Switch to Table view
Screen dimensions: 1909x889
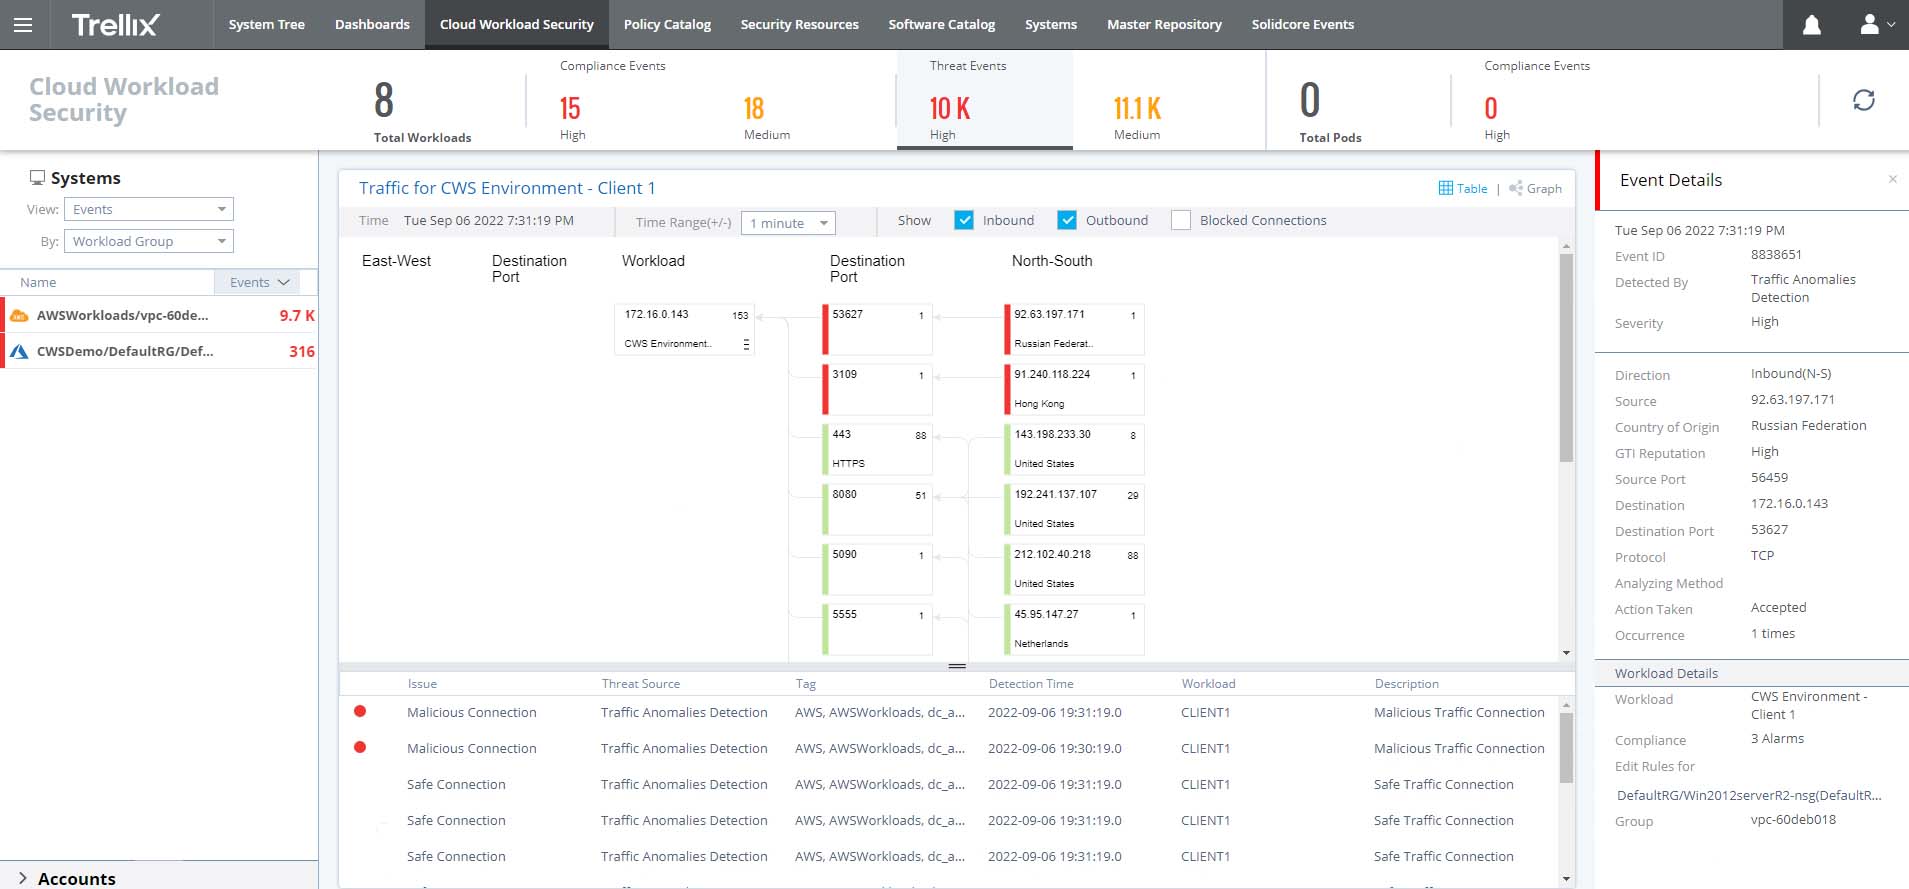tap(1462, 188)
